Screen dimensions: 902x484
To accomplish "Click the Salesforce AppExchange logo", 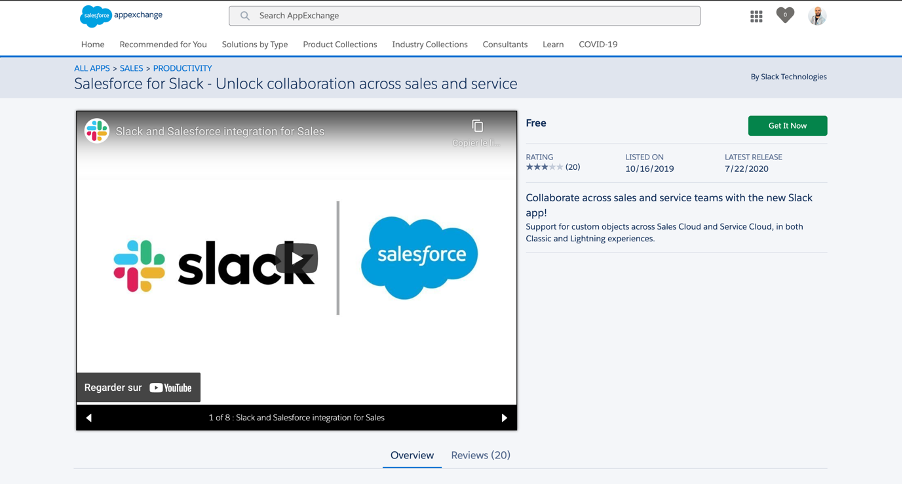I will tap(121, 16).
